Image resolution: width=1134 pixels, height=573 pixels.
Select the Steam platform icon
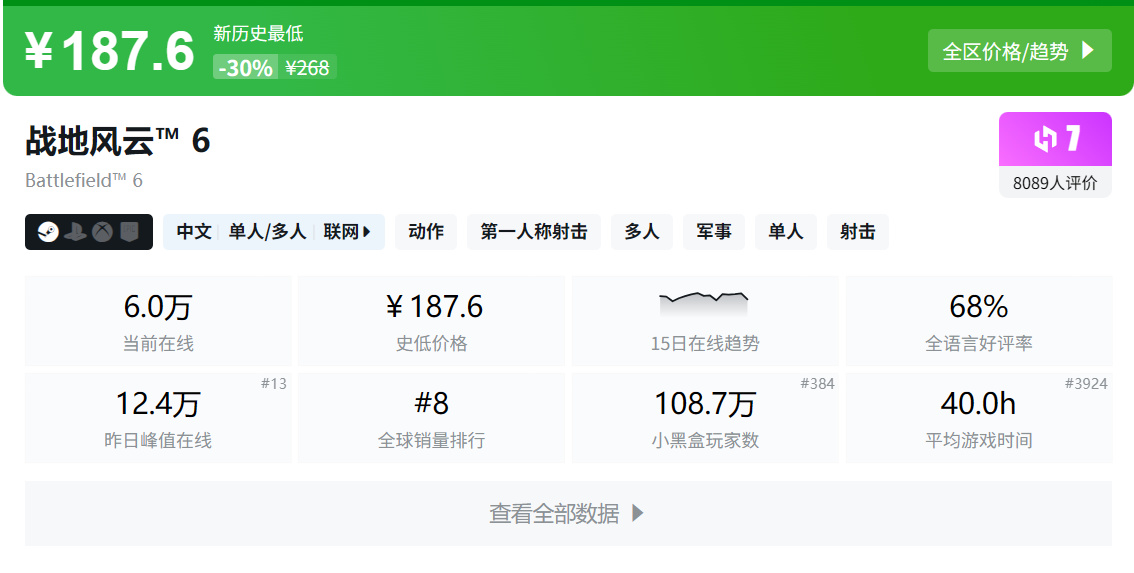click(48, 232)
